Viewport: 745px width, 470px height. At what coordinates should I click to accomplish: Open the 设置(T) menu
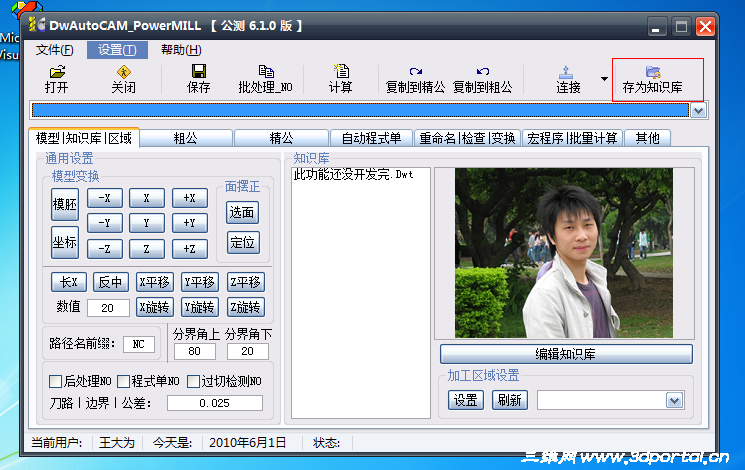pos(117,50)
